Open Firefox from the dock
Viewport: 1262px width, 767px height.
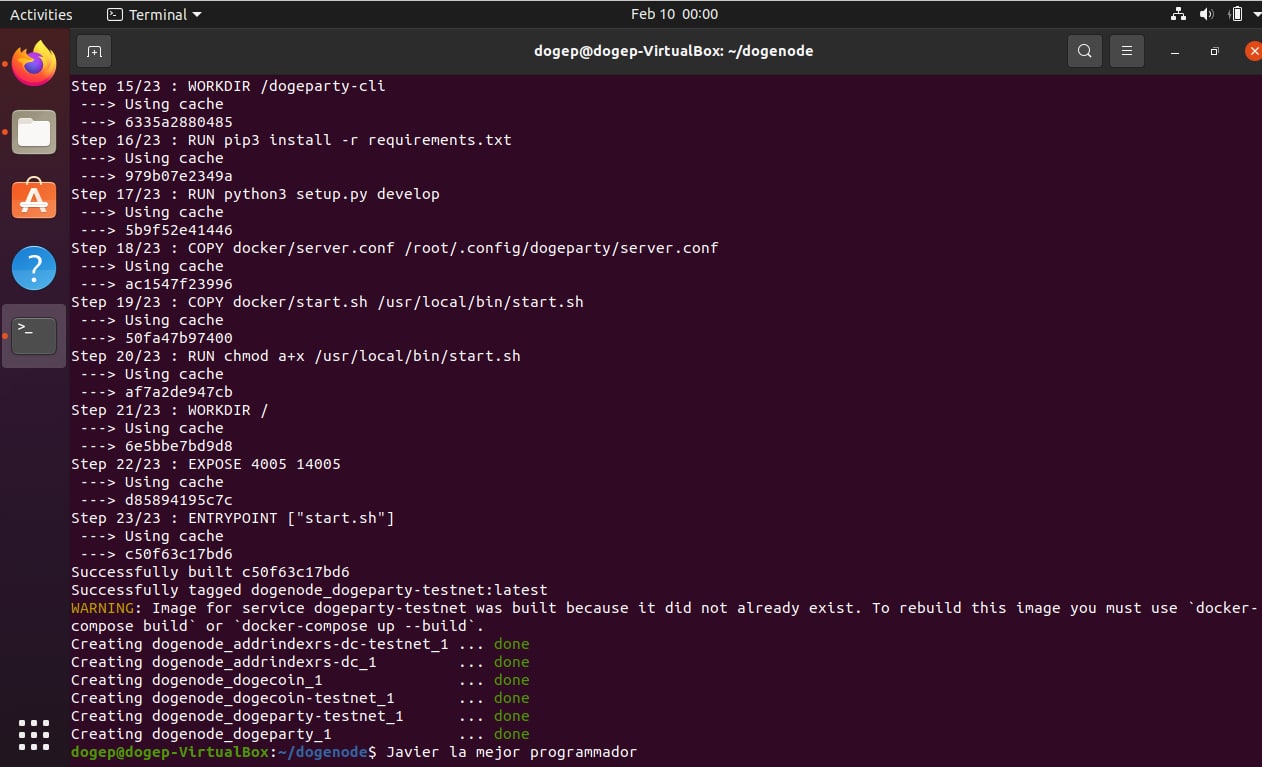[x=34, y=65]
